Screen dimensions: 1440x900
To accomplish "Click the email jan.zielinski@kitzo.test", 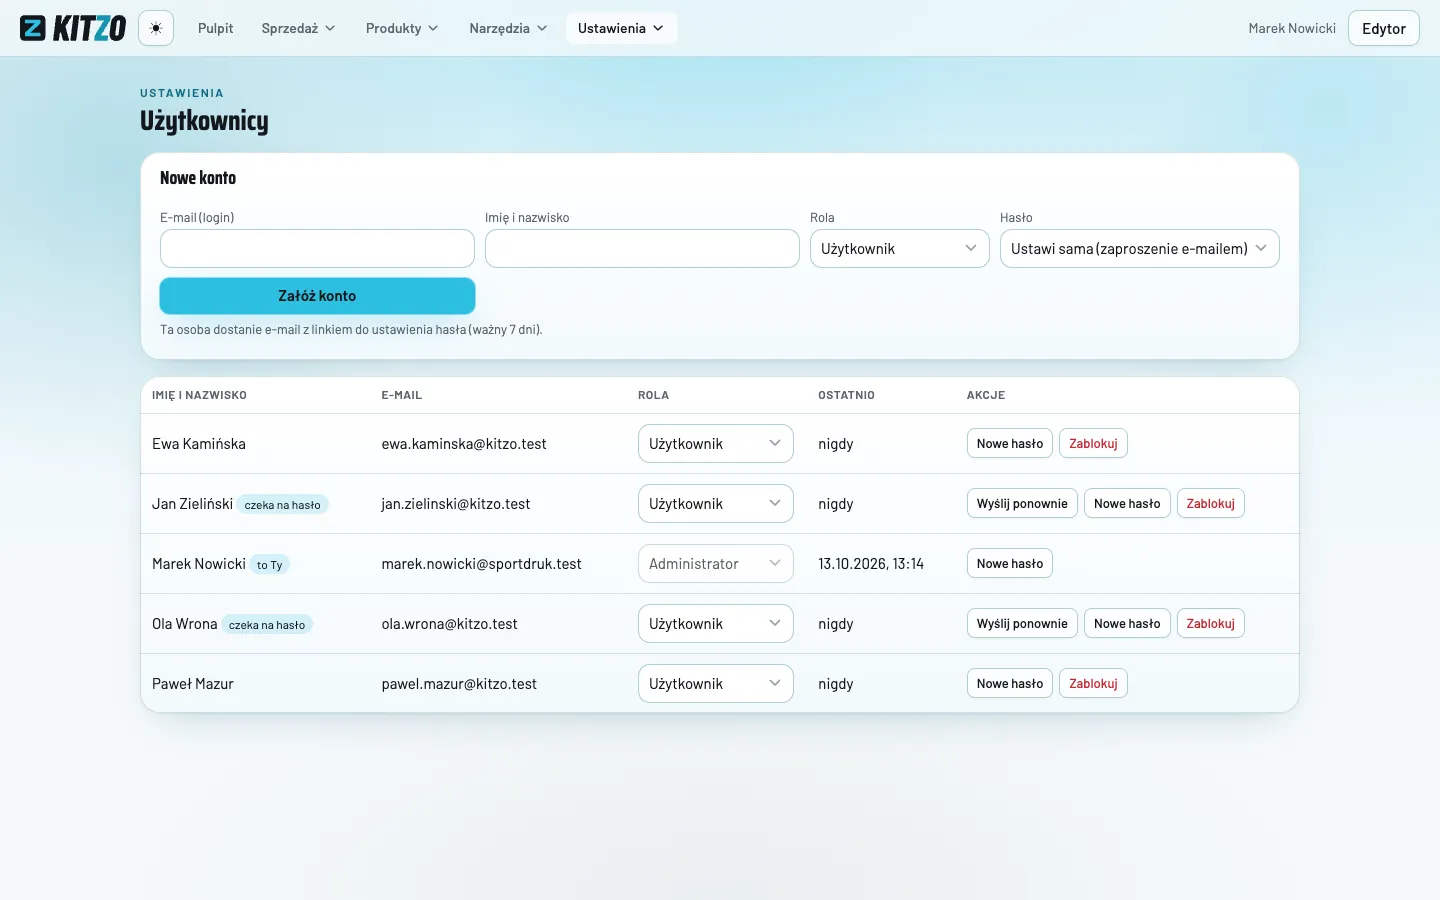I will click(x=456, y=504).
